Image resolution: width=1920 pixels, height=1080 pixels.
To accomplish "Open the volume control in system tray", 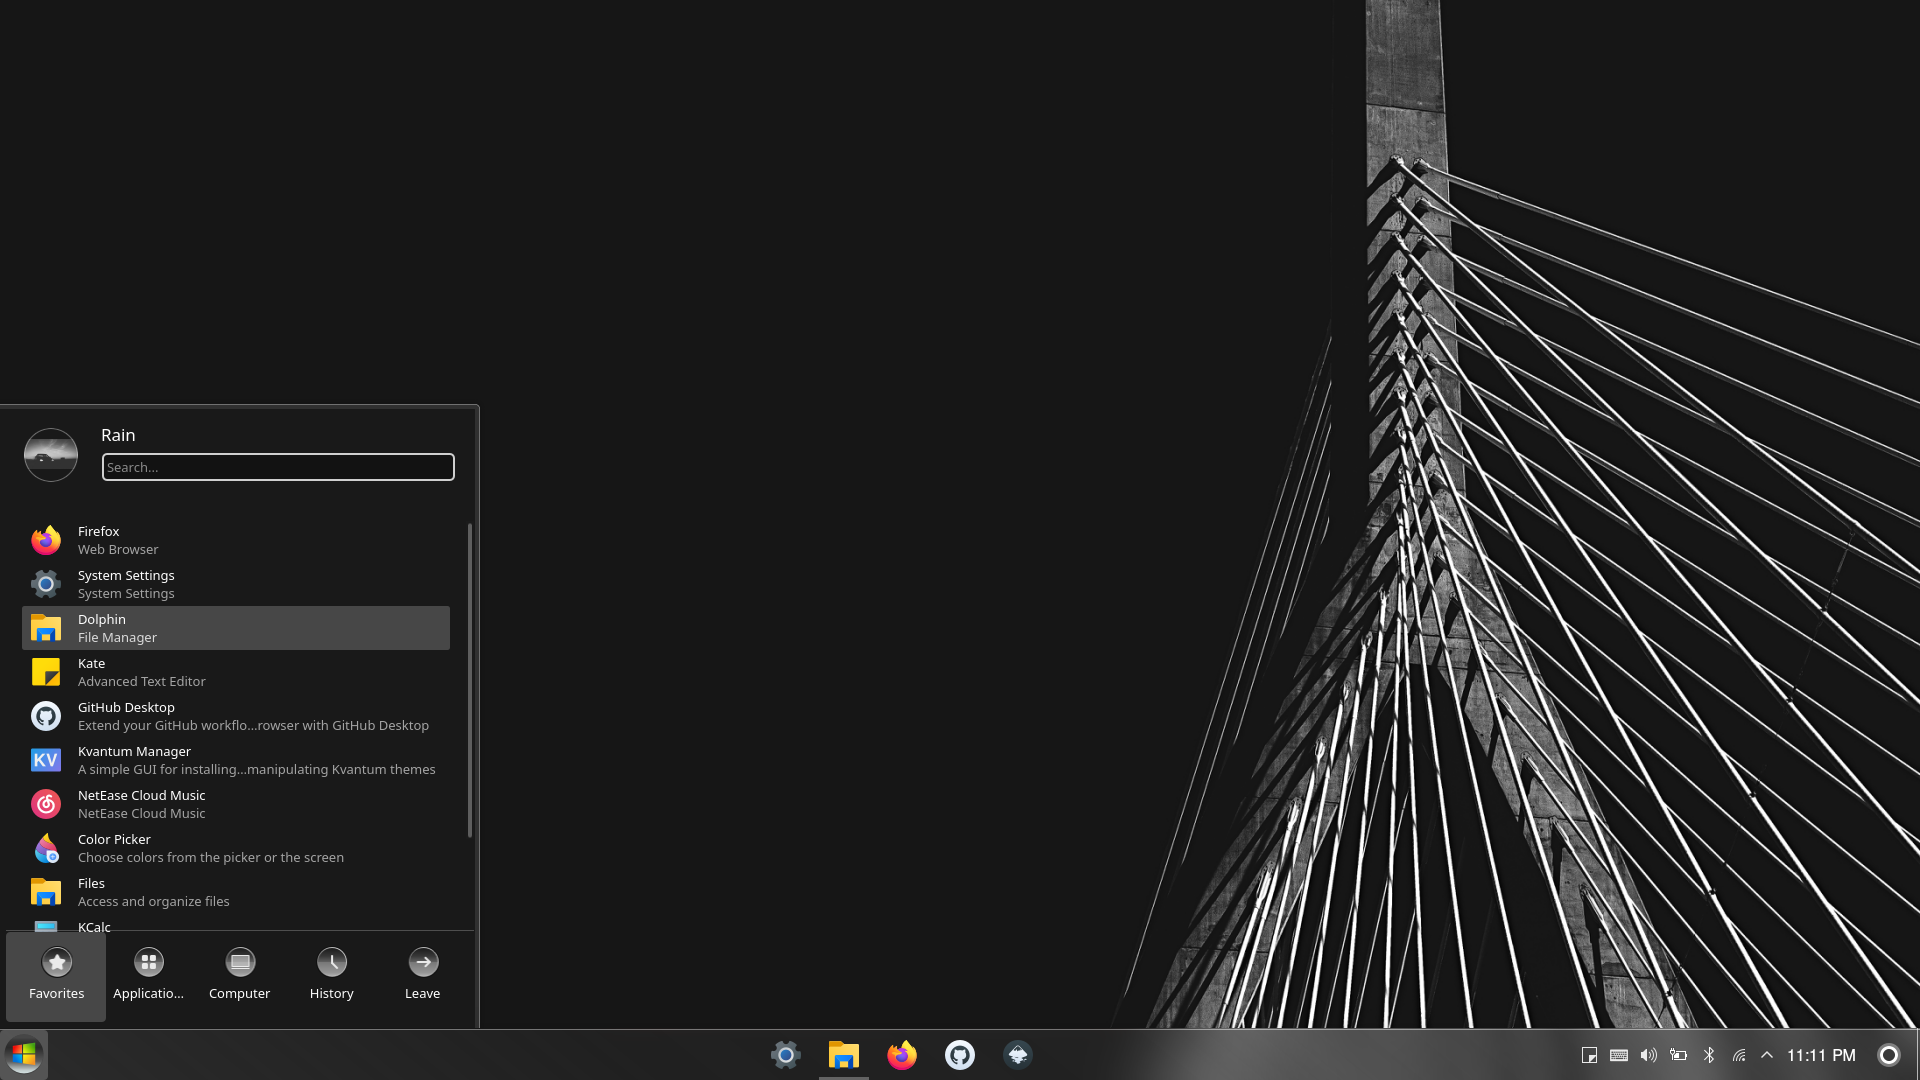I will point(1649,1055).
